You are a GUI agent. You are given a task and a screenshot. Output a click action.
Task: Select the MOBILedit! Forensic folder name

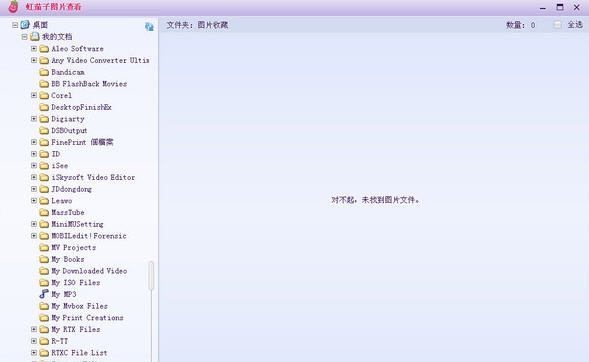click(x=89, y=236)
